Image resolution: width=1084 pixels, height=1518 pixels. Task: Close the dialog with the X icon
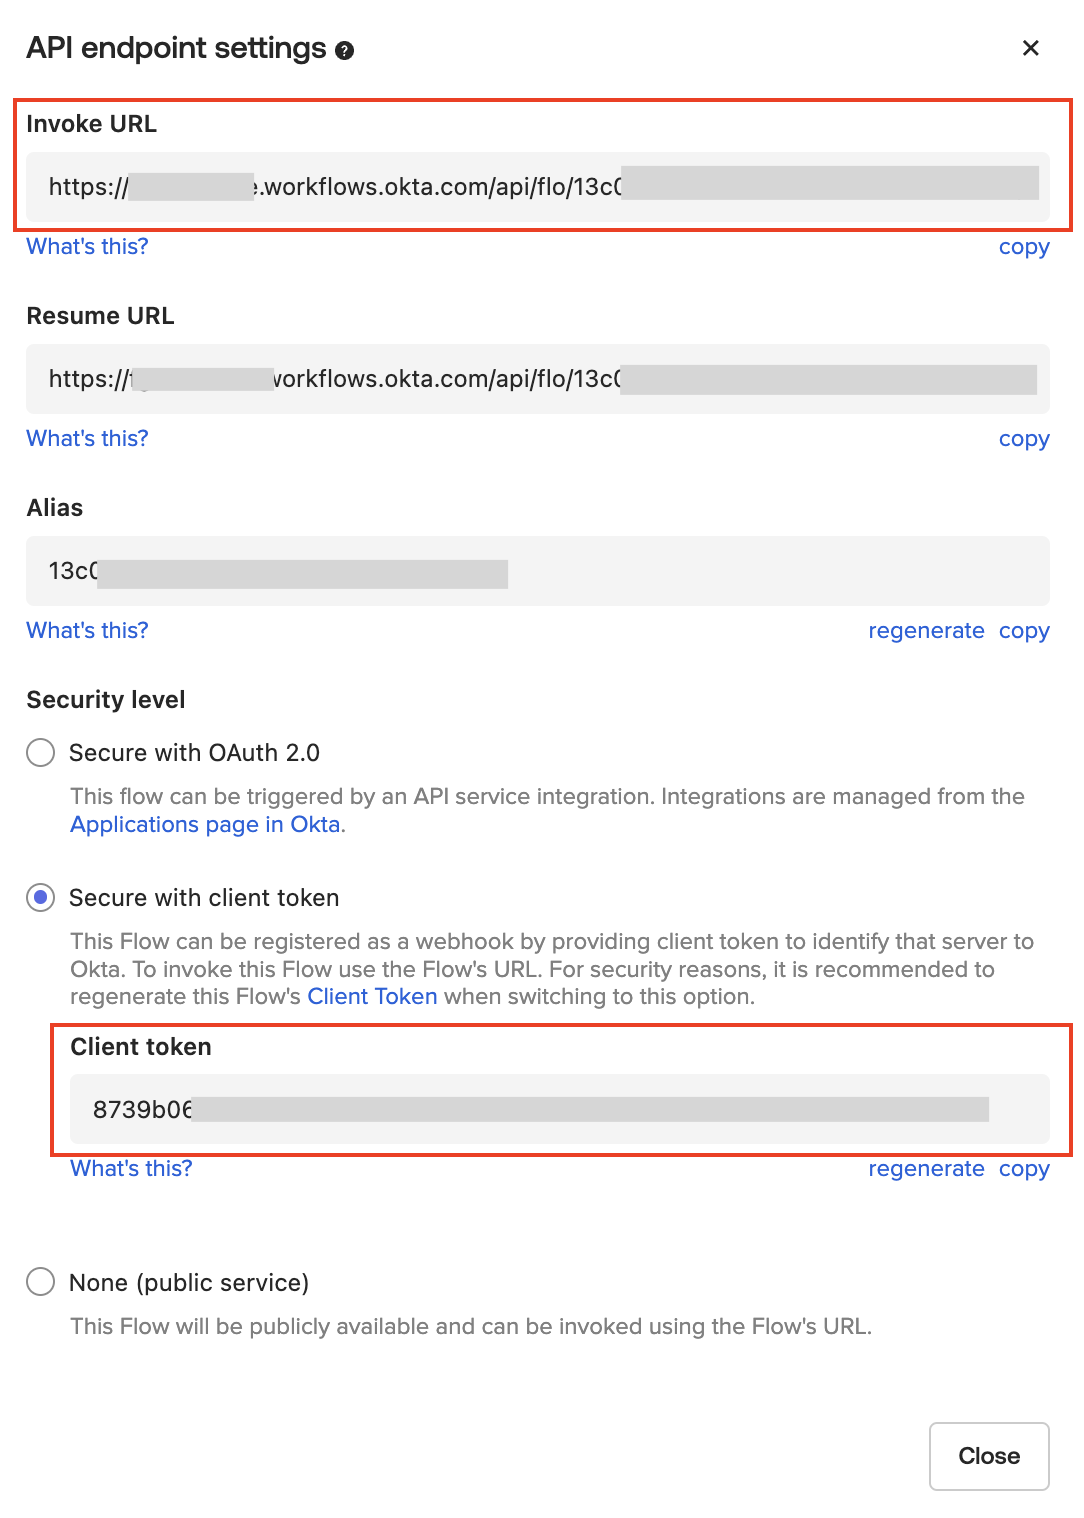1031,48
